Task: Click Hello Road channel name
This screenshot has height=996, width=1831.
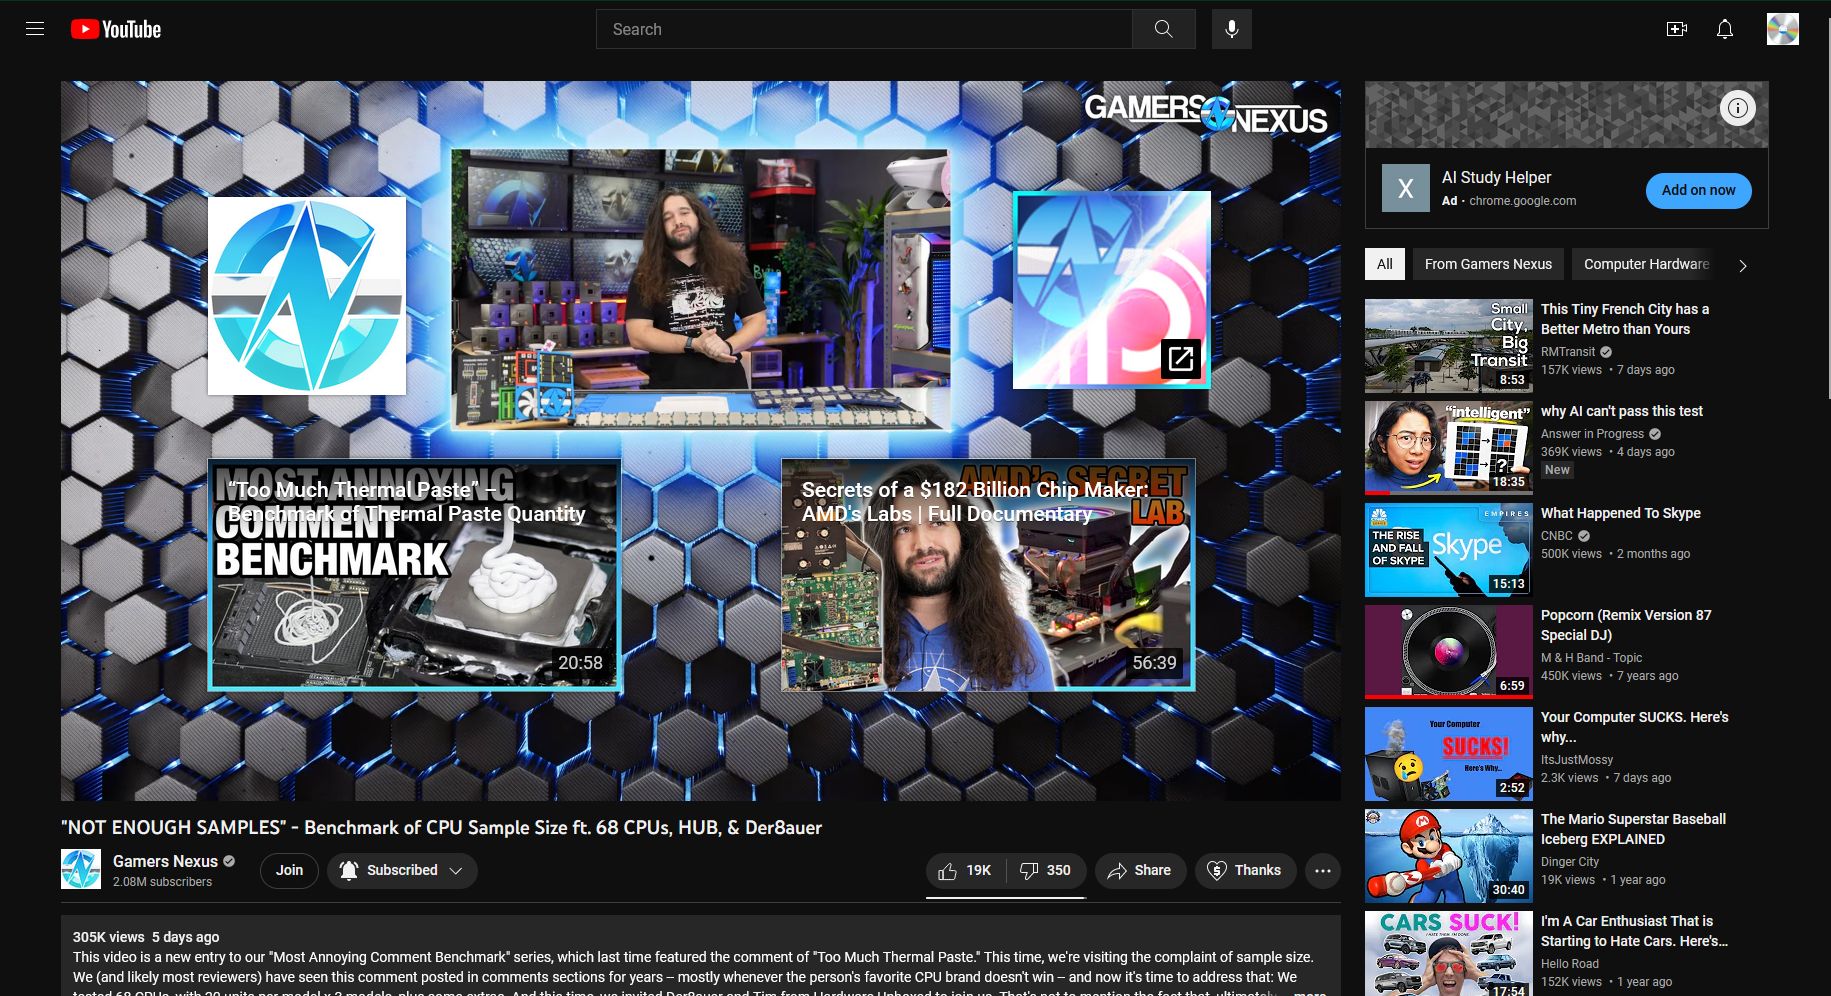Action: click(1570, 964)
